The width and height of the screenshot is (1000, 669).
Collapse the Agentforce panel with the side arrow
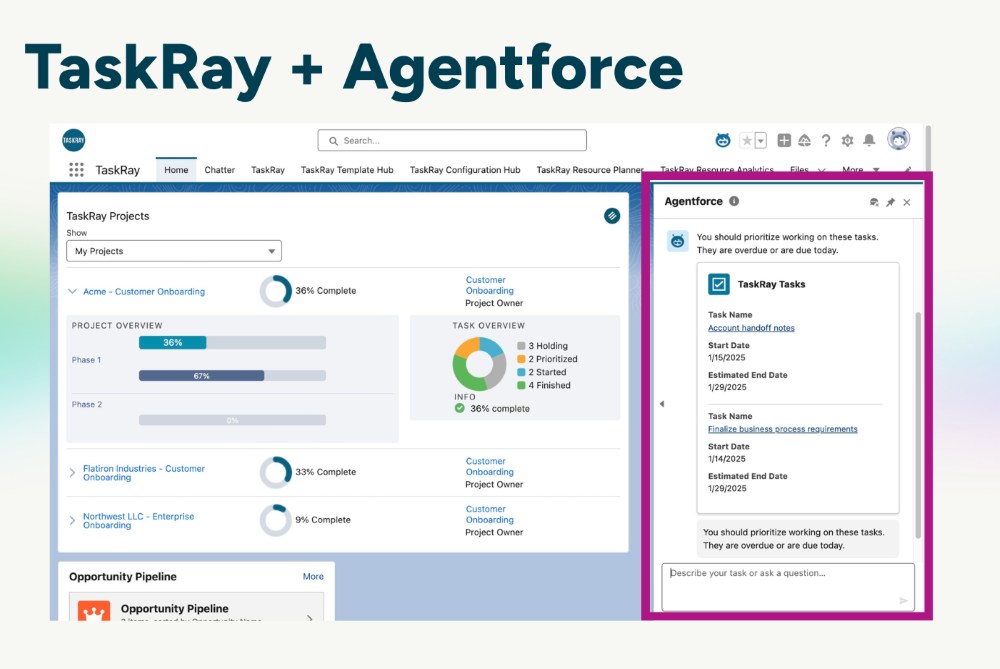(x=661, y=404)
